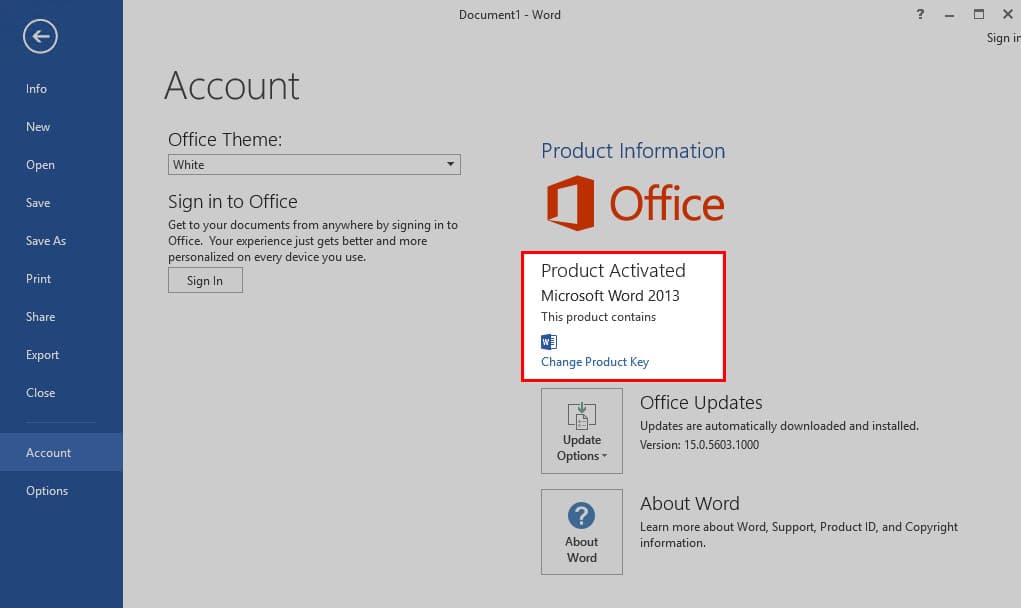This screenshot has height=608, width=1021.
Task: Click the Product Information heading
Action: coord(633,150)
